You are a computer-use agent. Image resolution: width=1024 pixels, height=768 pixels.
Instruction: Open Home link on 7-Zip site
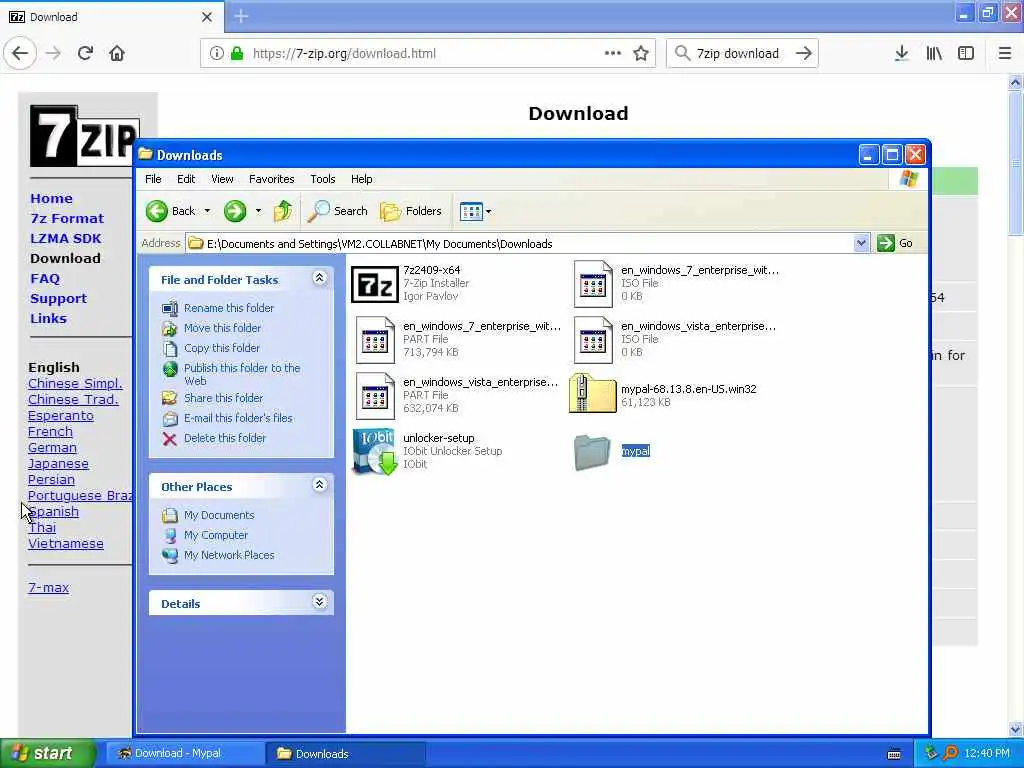point(51,199)
